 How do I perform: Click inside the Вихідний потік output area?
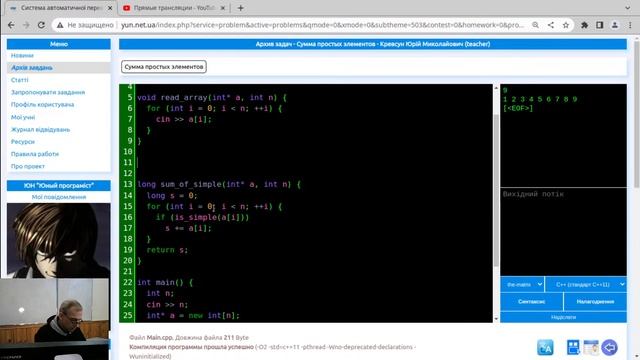tap(563, 232)
